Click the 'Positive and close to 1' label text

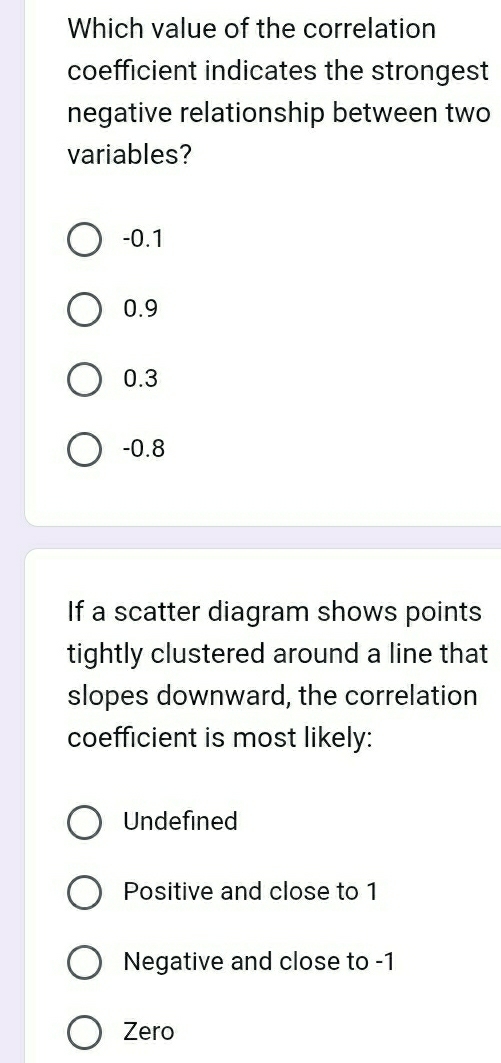click(250, 891)
